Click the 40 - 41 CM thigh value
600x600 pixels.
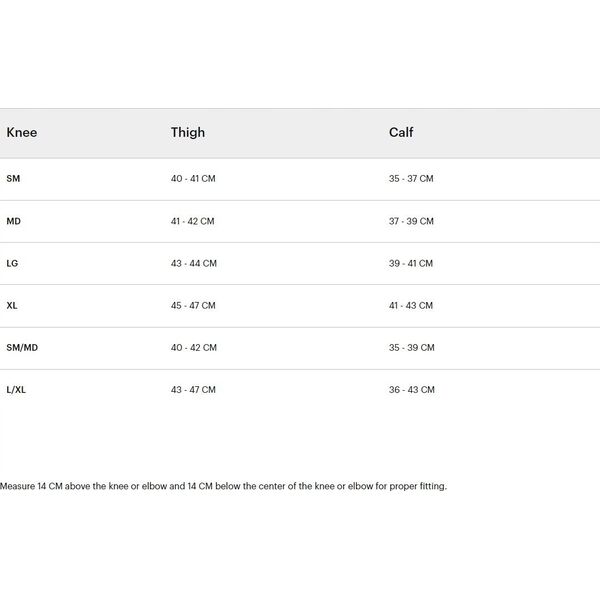(x=193, y=179)
